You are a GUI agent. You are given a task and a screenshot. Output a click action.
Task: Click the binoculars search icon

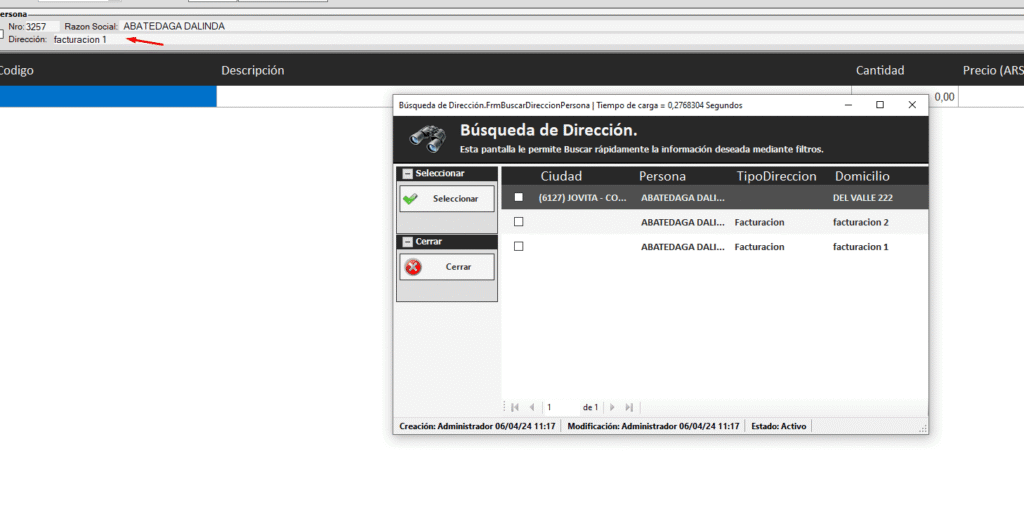(427, 138)
